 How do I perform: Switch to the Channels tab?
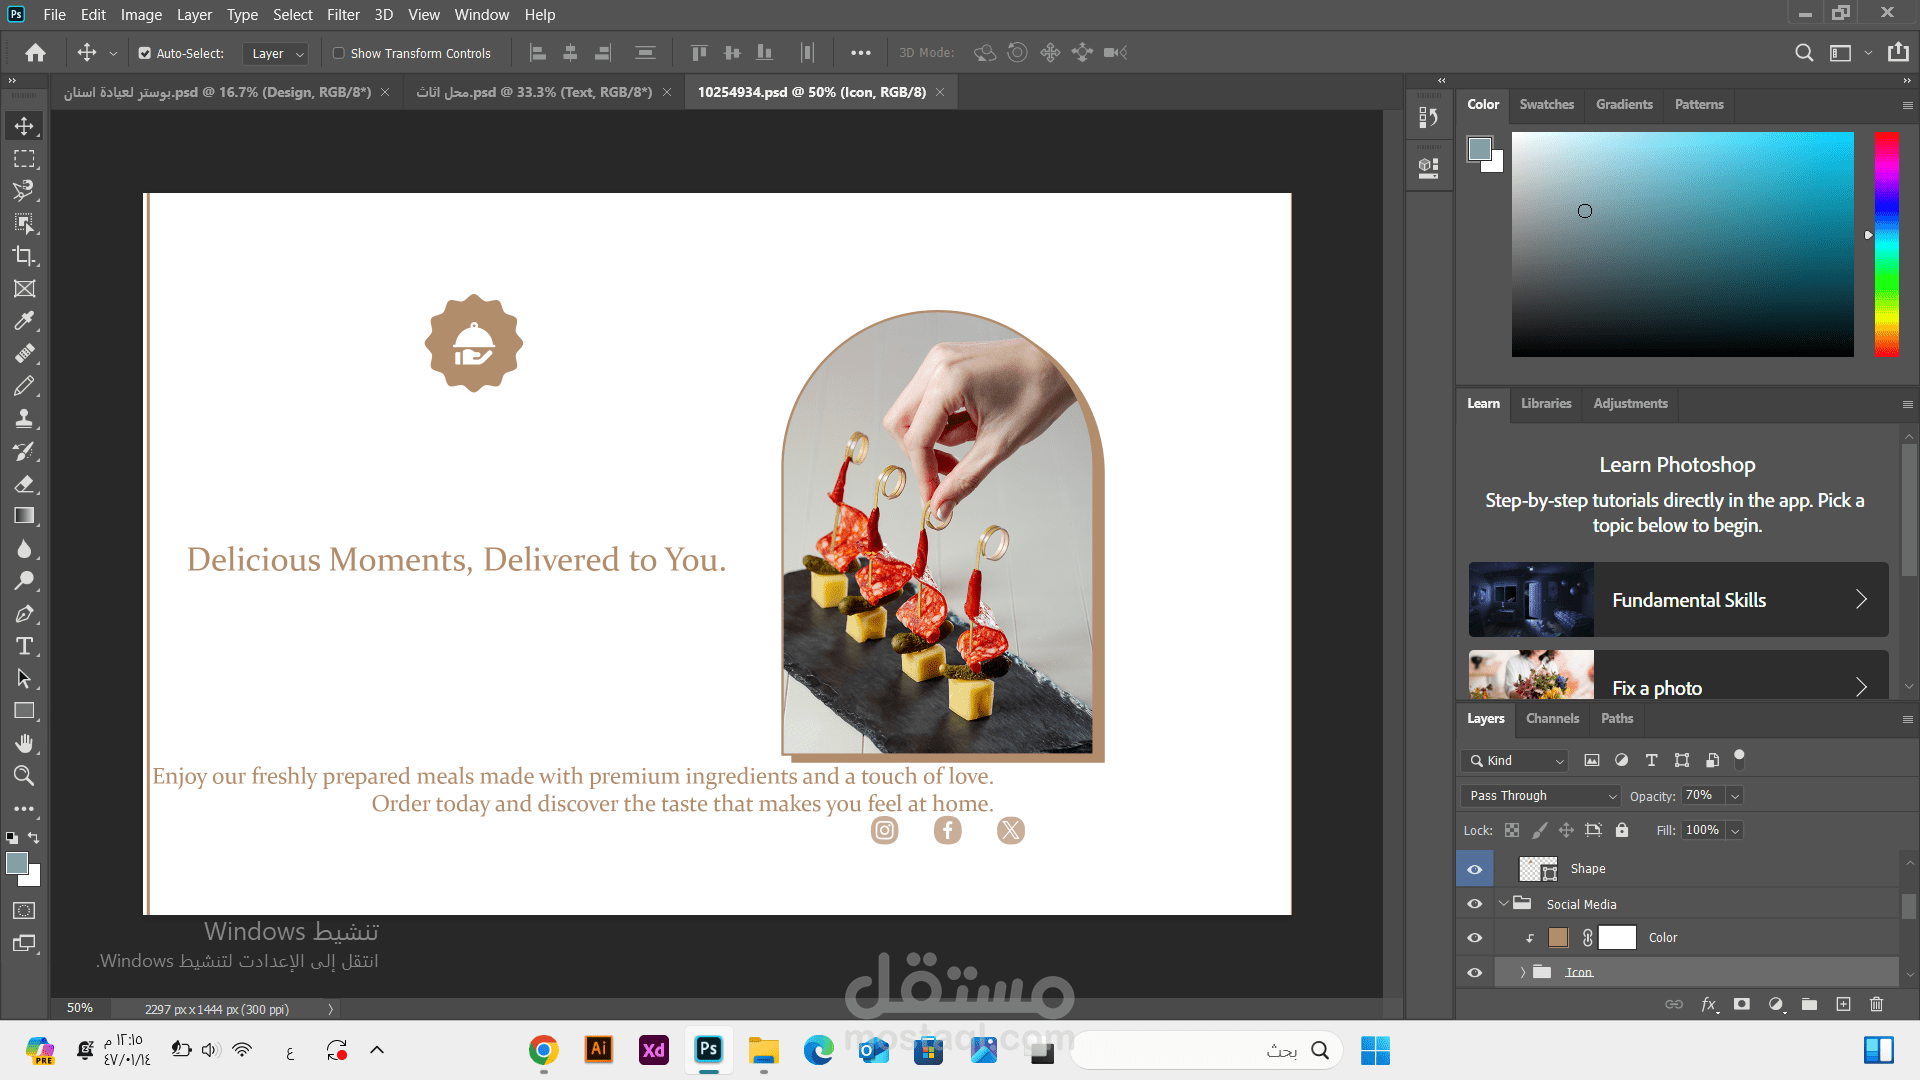click(1552, 718)
